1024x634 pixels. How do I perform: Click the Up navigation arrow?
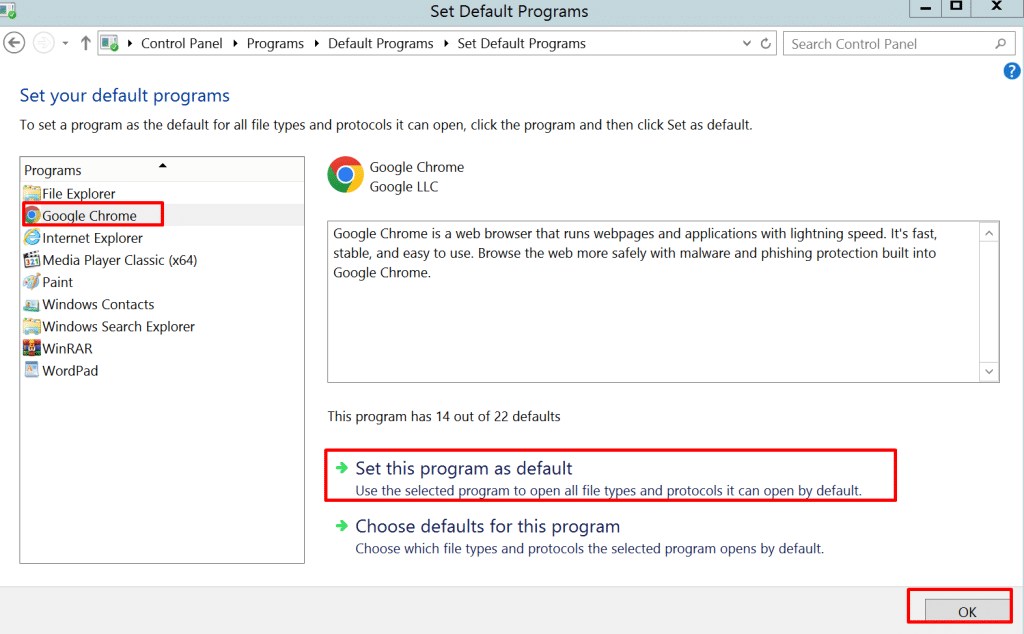[86, 43]
